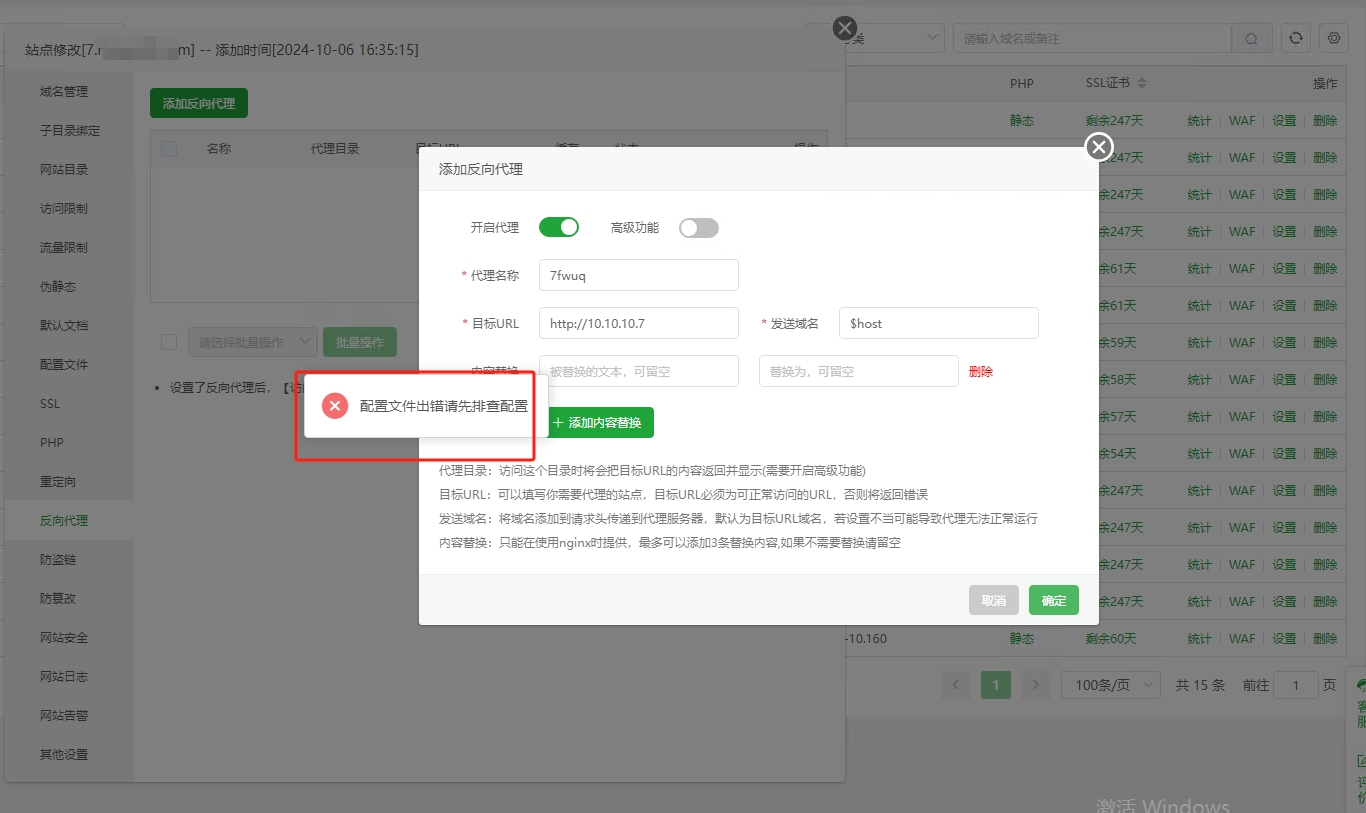Click the 共 15 条 total count text
This screenshot has width=1366, height=813.
click(x=1200, y=685)
